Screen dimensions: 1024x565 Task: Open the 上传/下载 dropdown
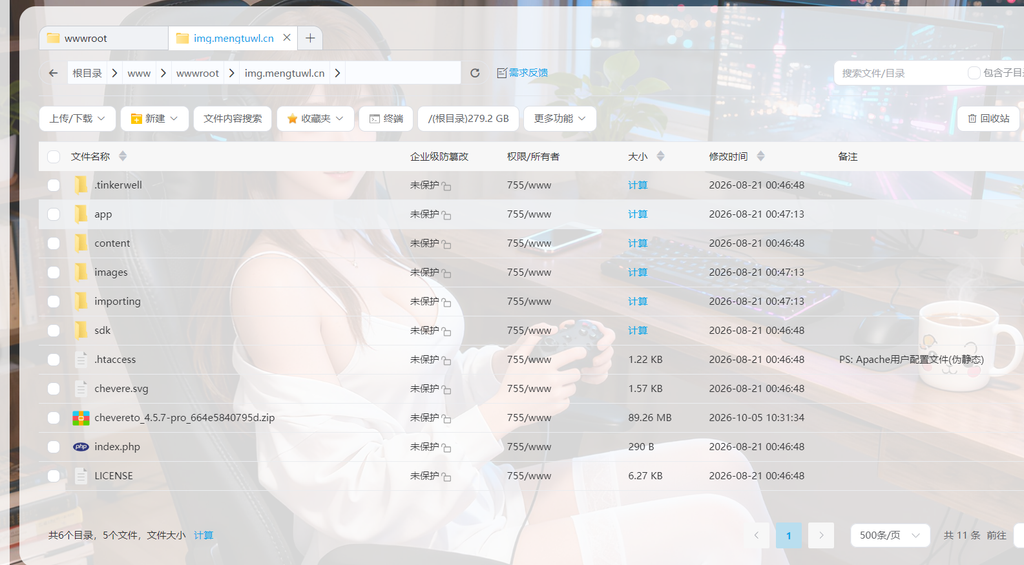77,118
